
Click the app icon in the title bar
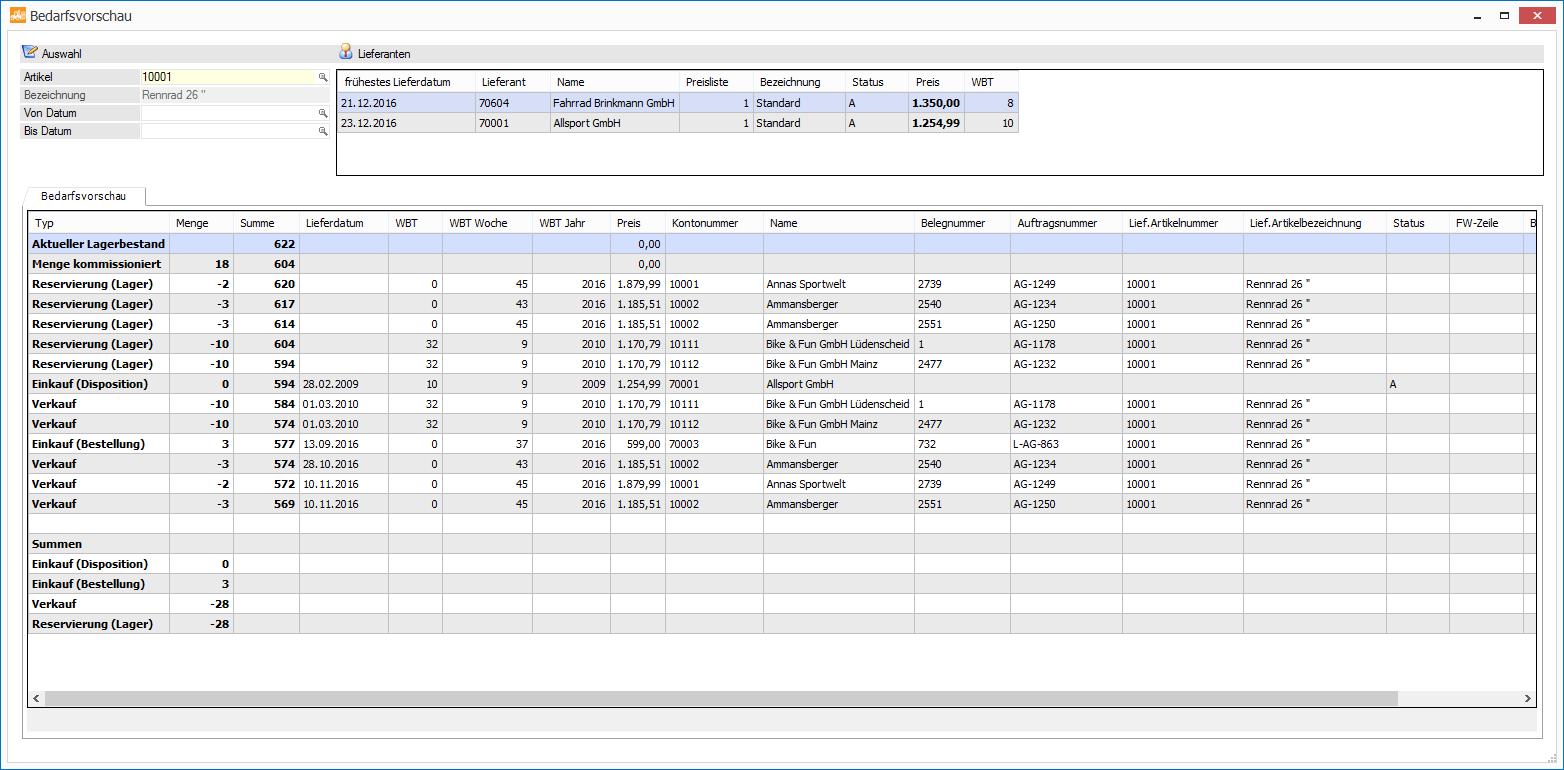[x=16, y=16]
